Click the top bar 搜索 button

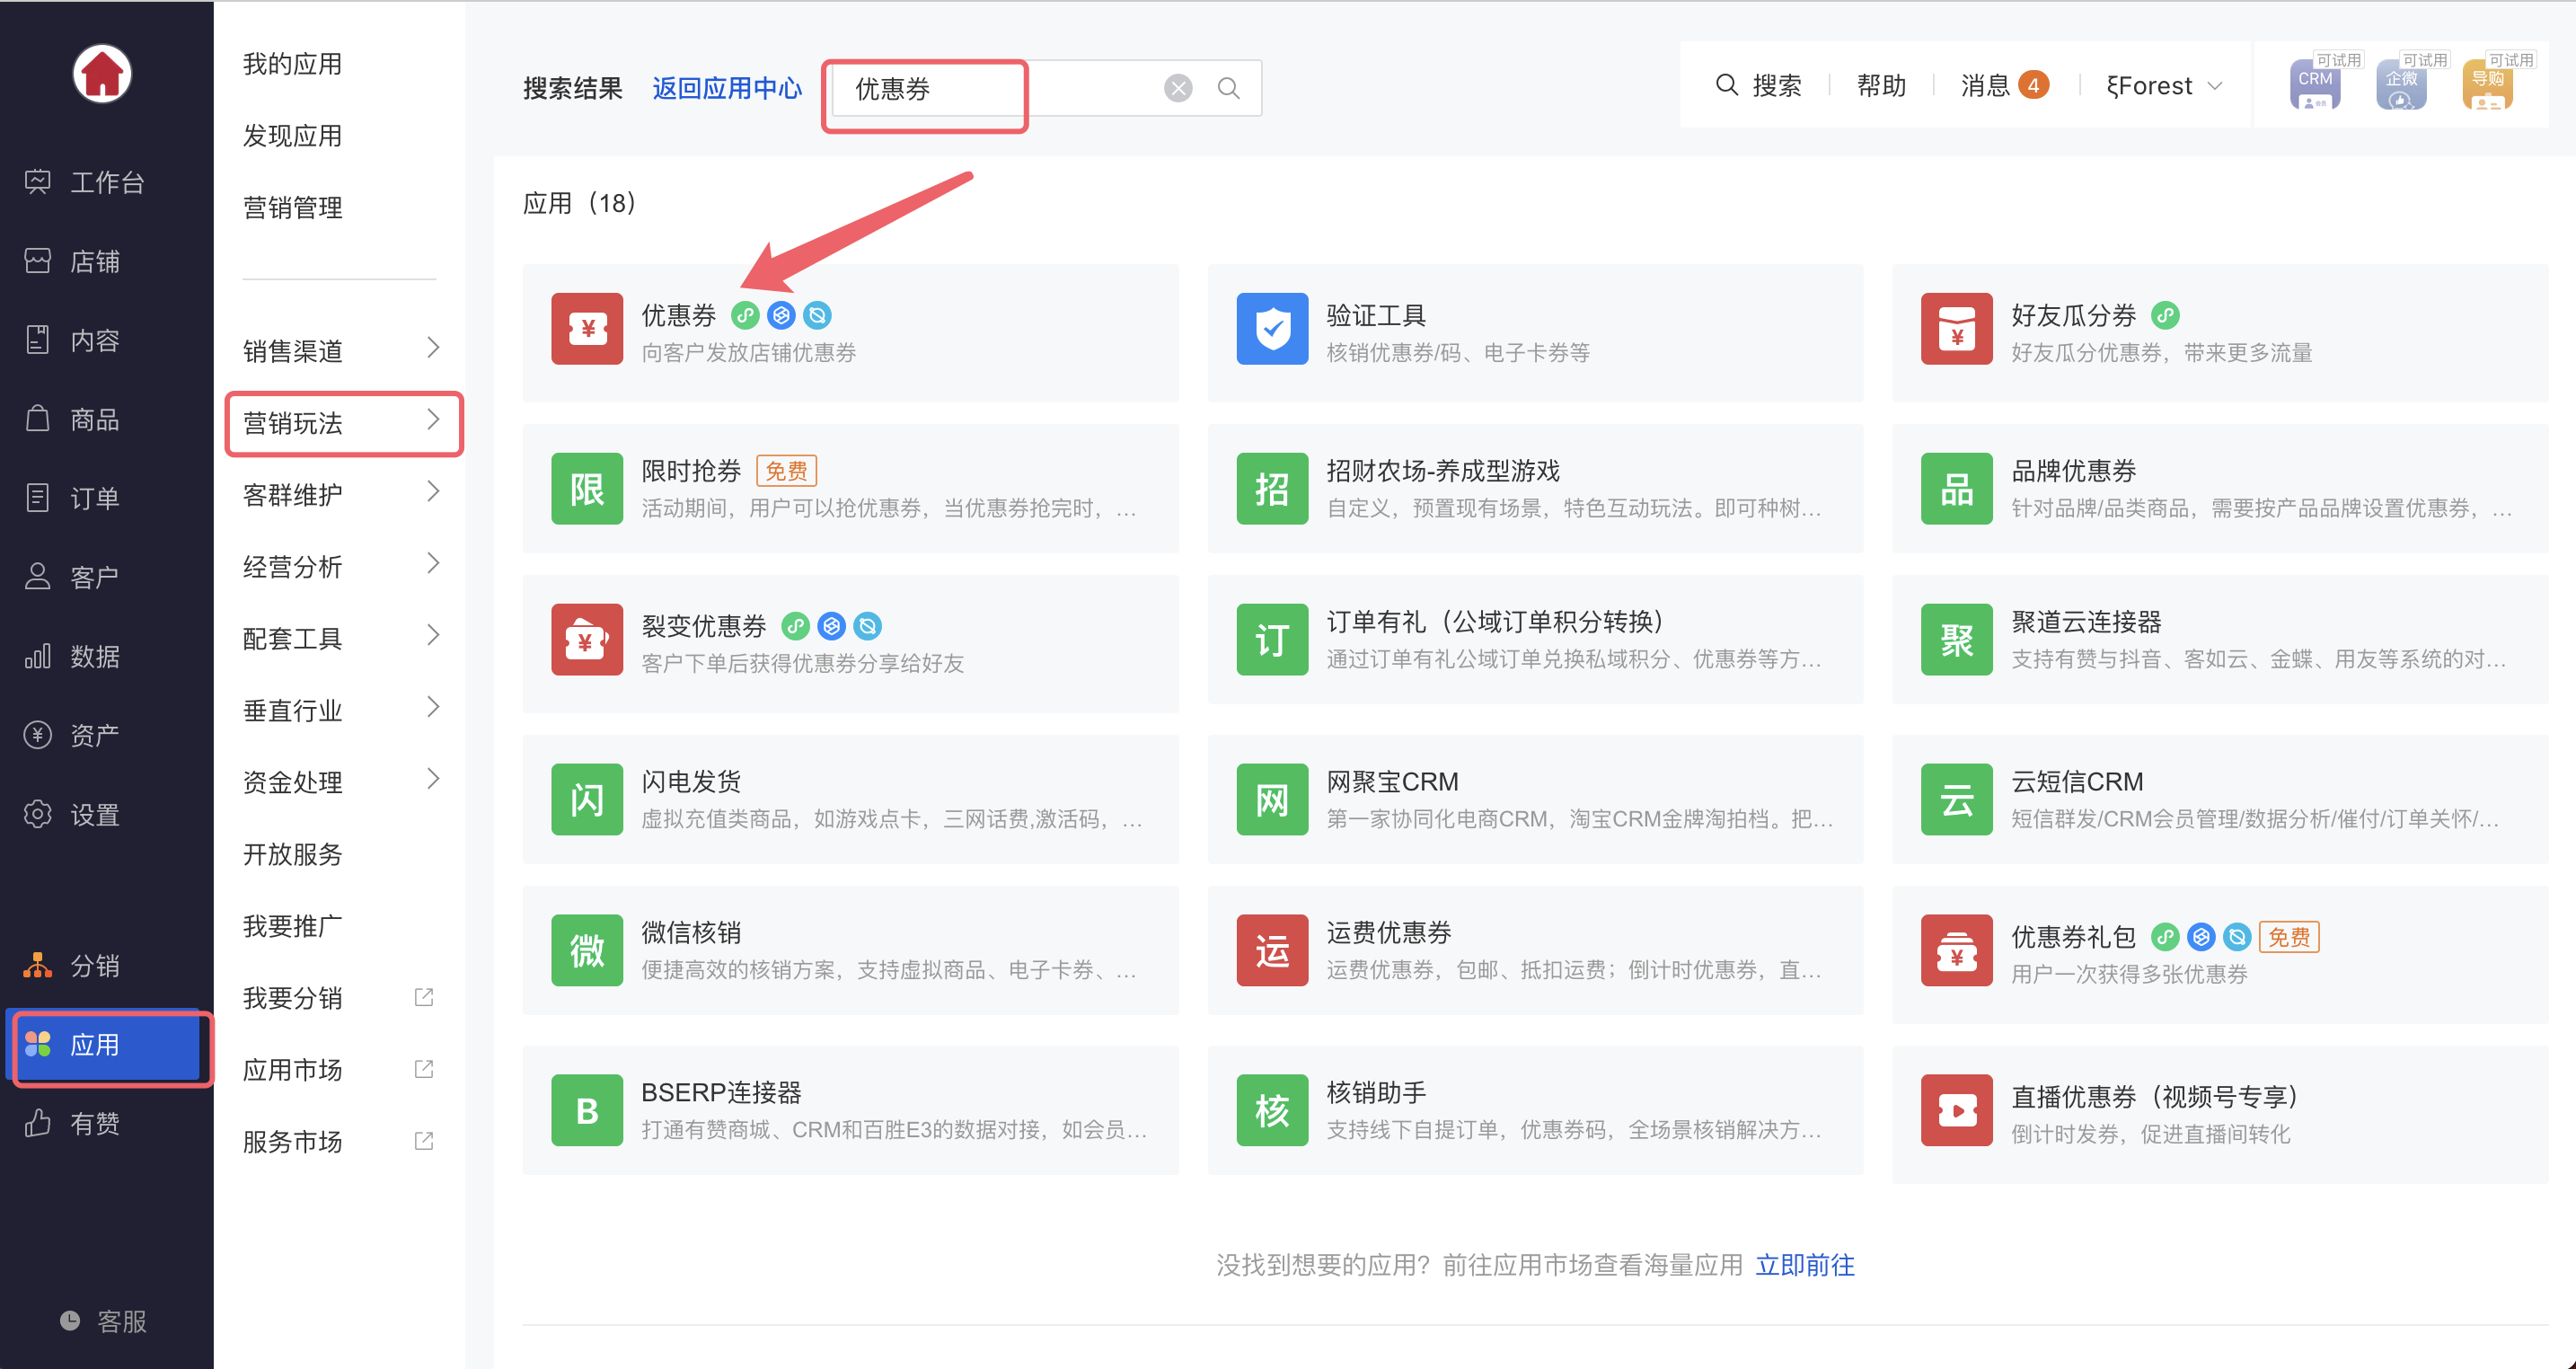pos(1759,86)
